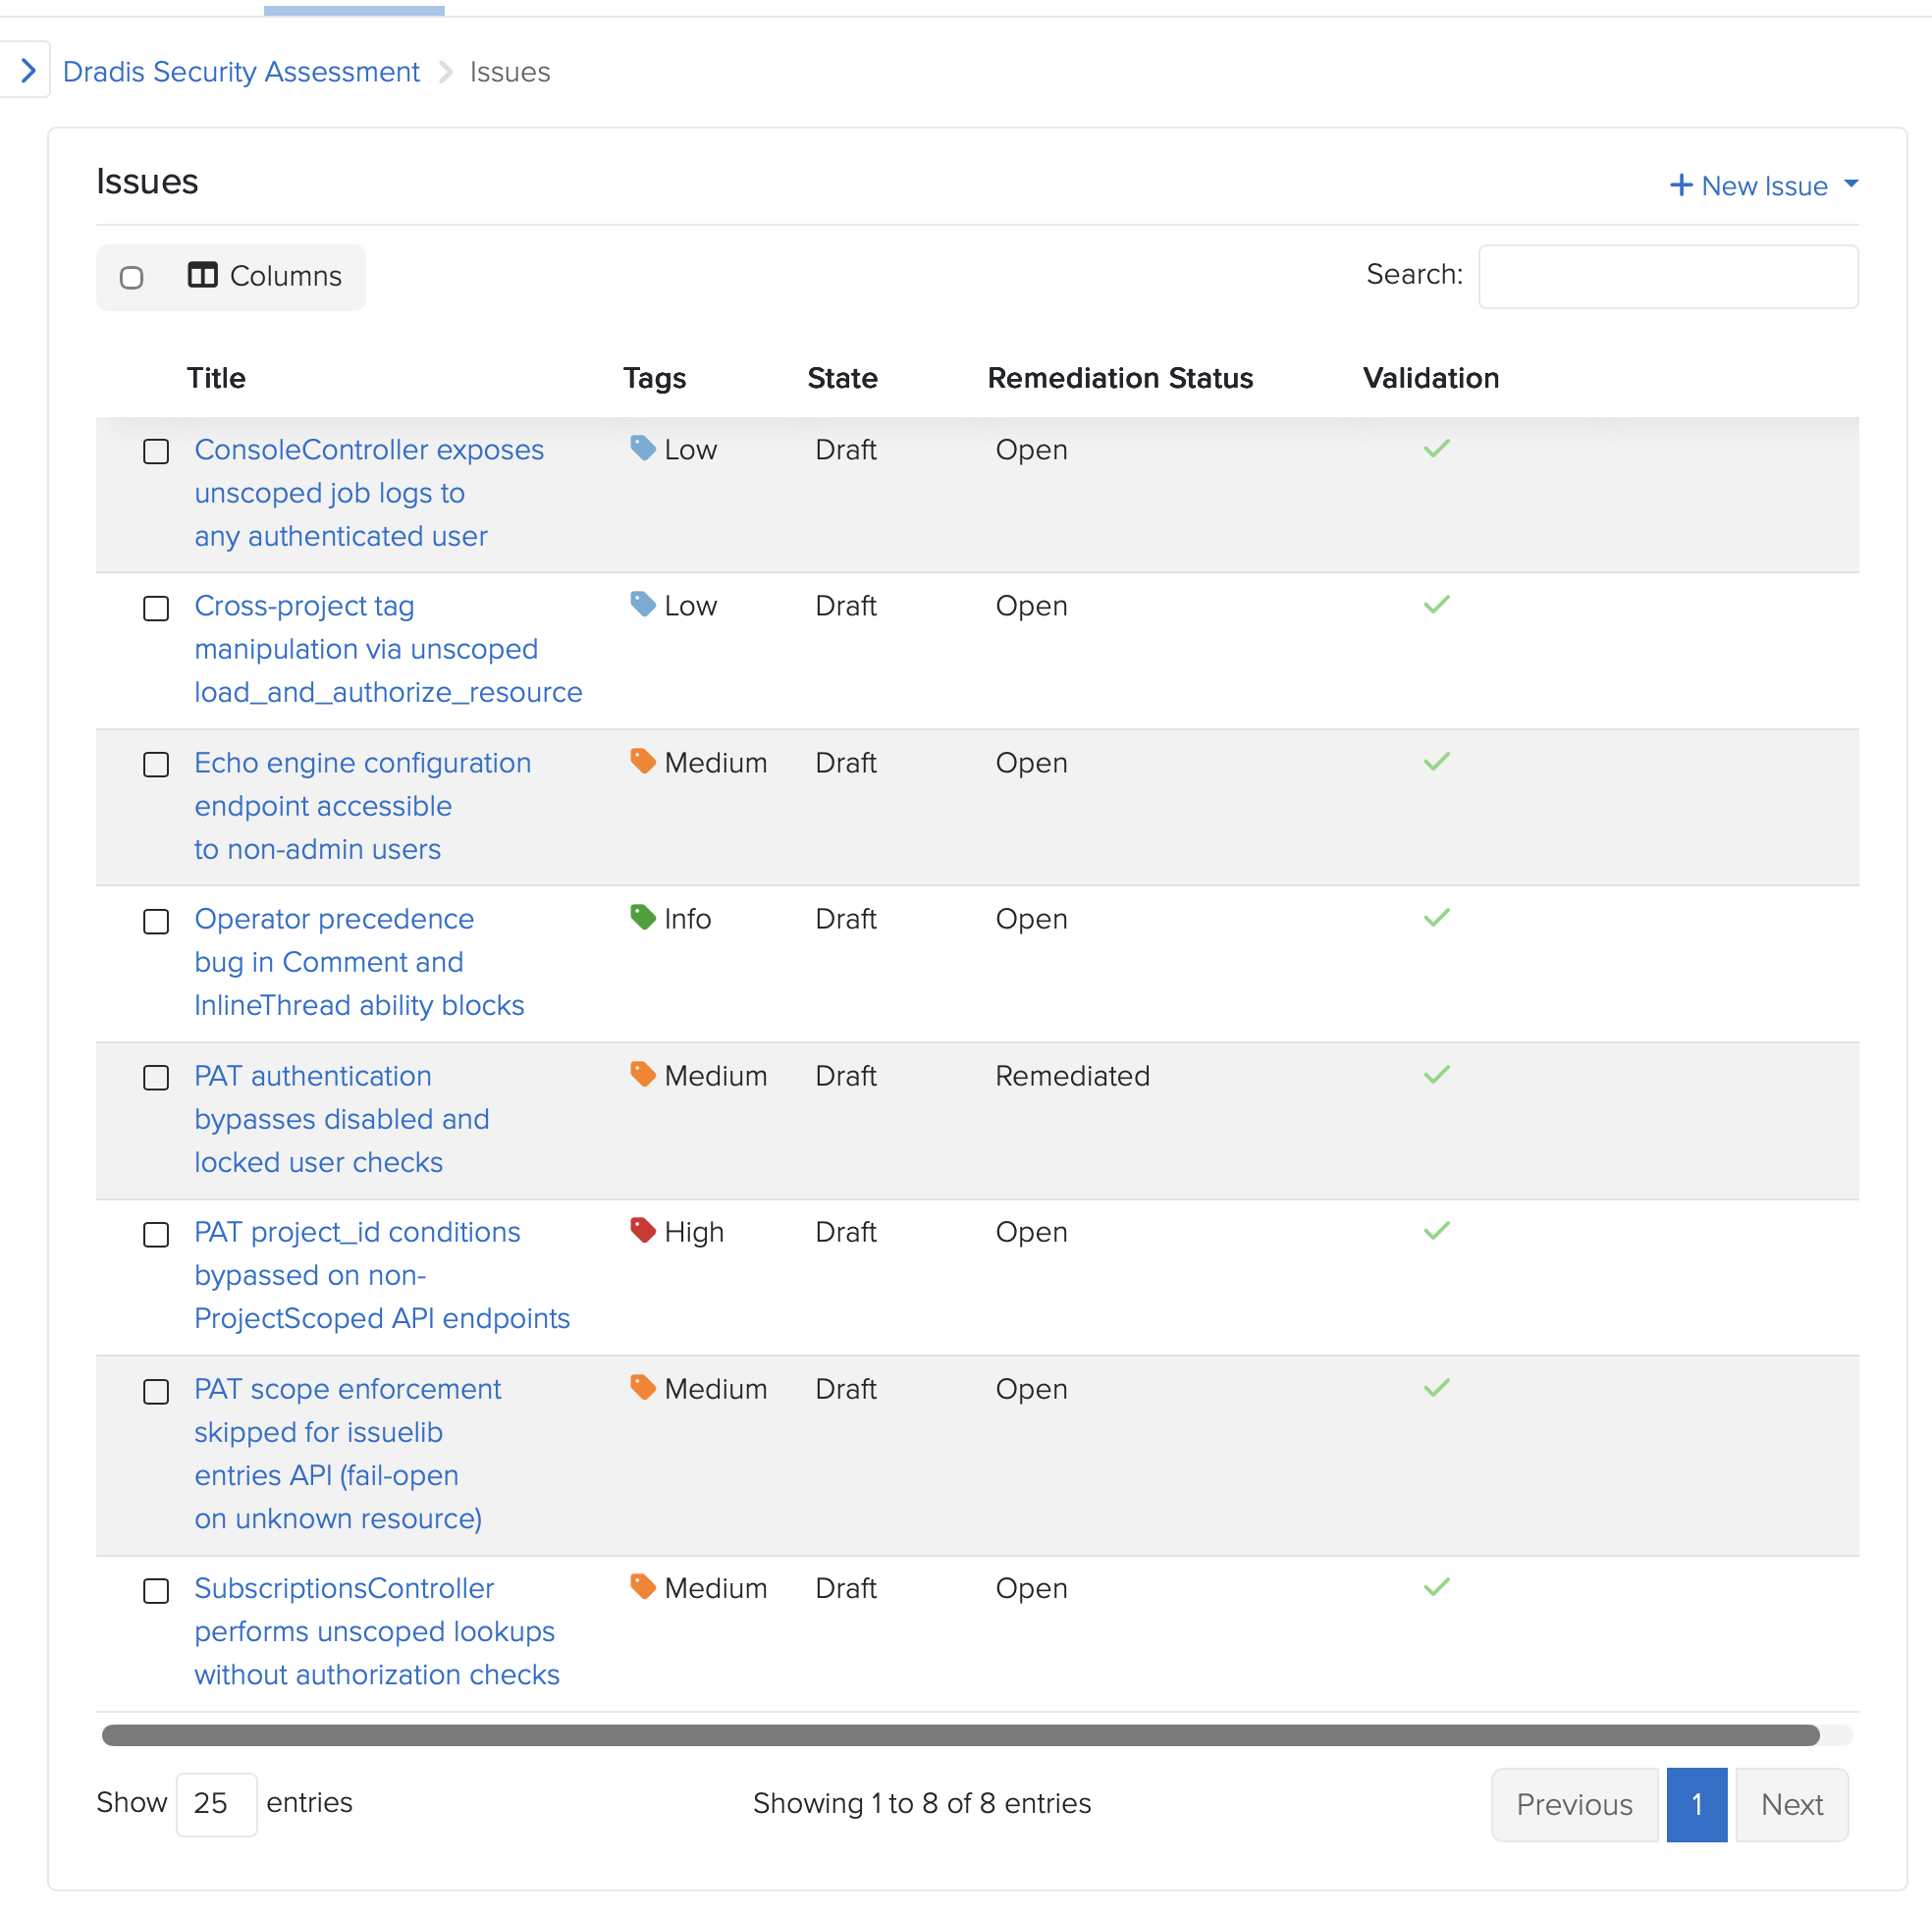Focus the Search input field
1932x1914 pixels.
click(x=1668, y=277)
